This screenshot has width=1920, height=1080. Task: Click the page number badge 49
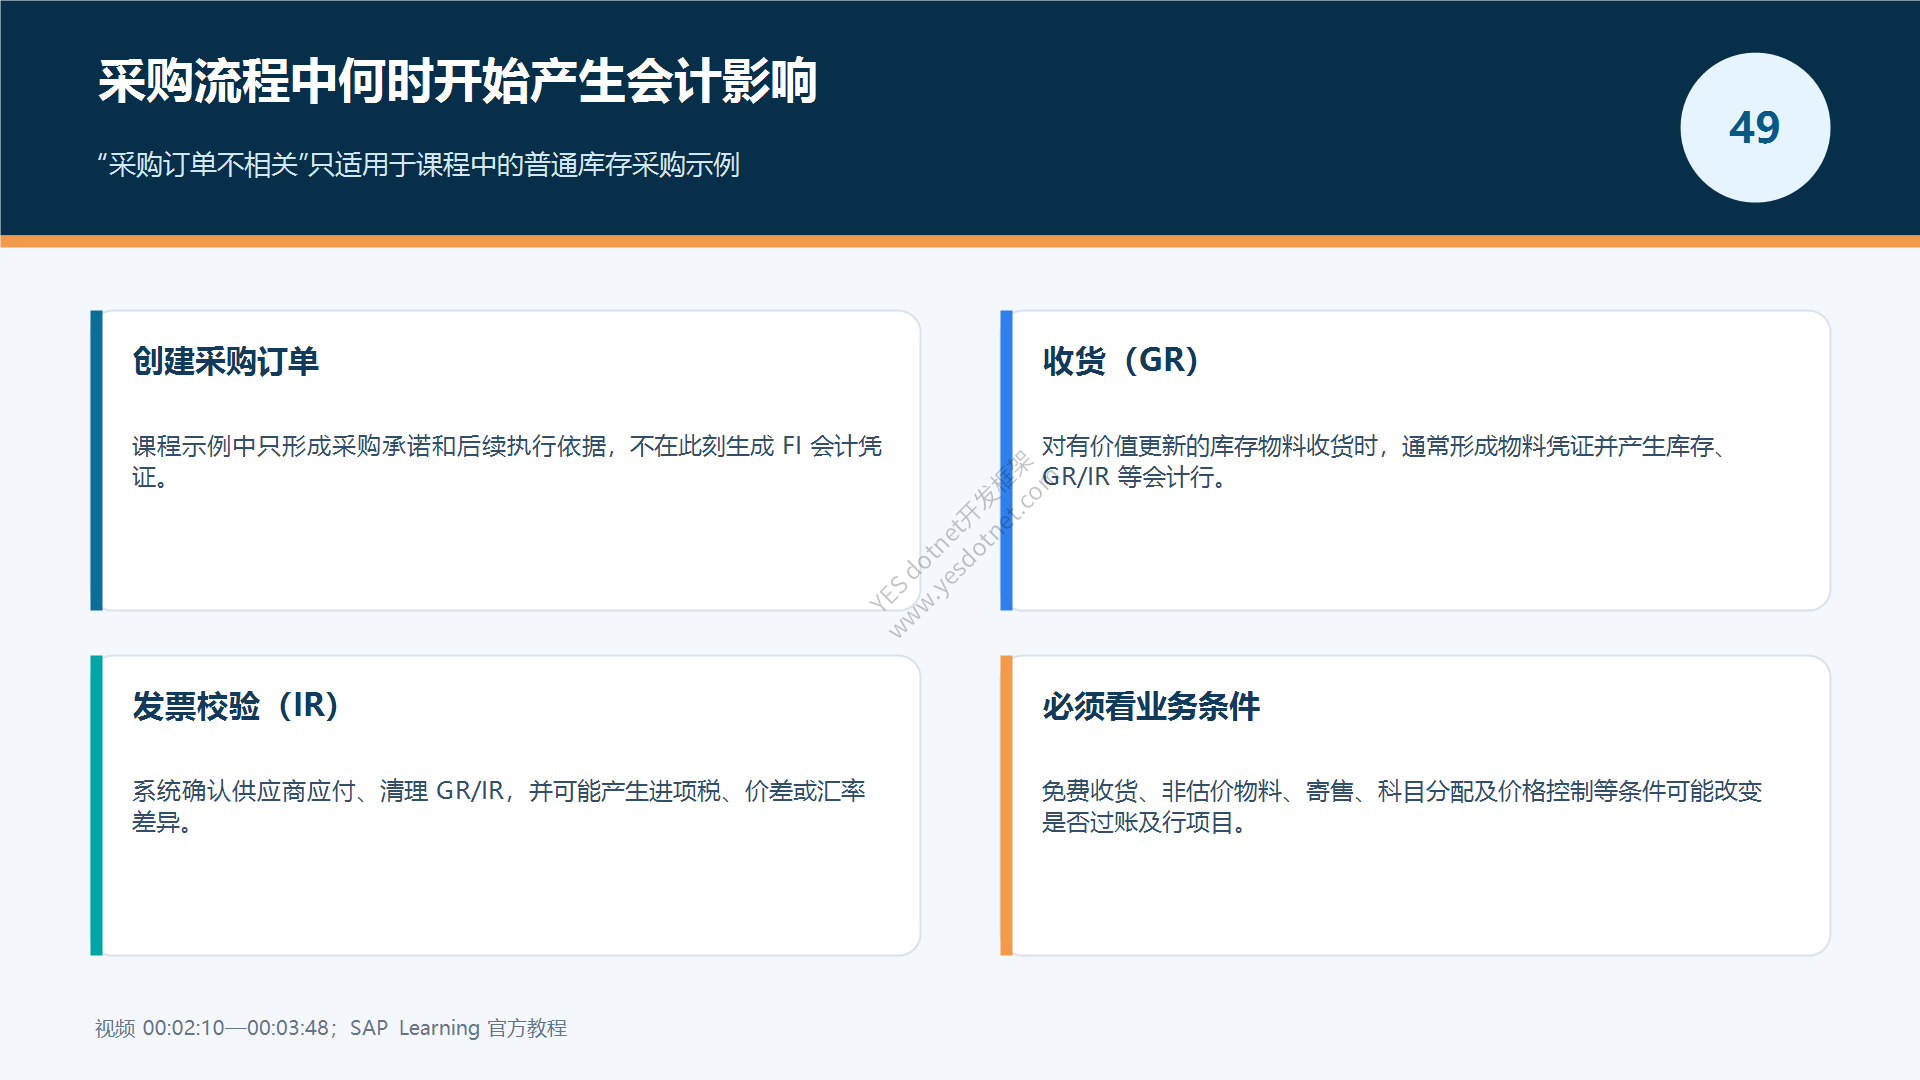click(1755, 128)
